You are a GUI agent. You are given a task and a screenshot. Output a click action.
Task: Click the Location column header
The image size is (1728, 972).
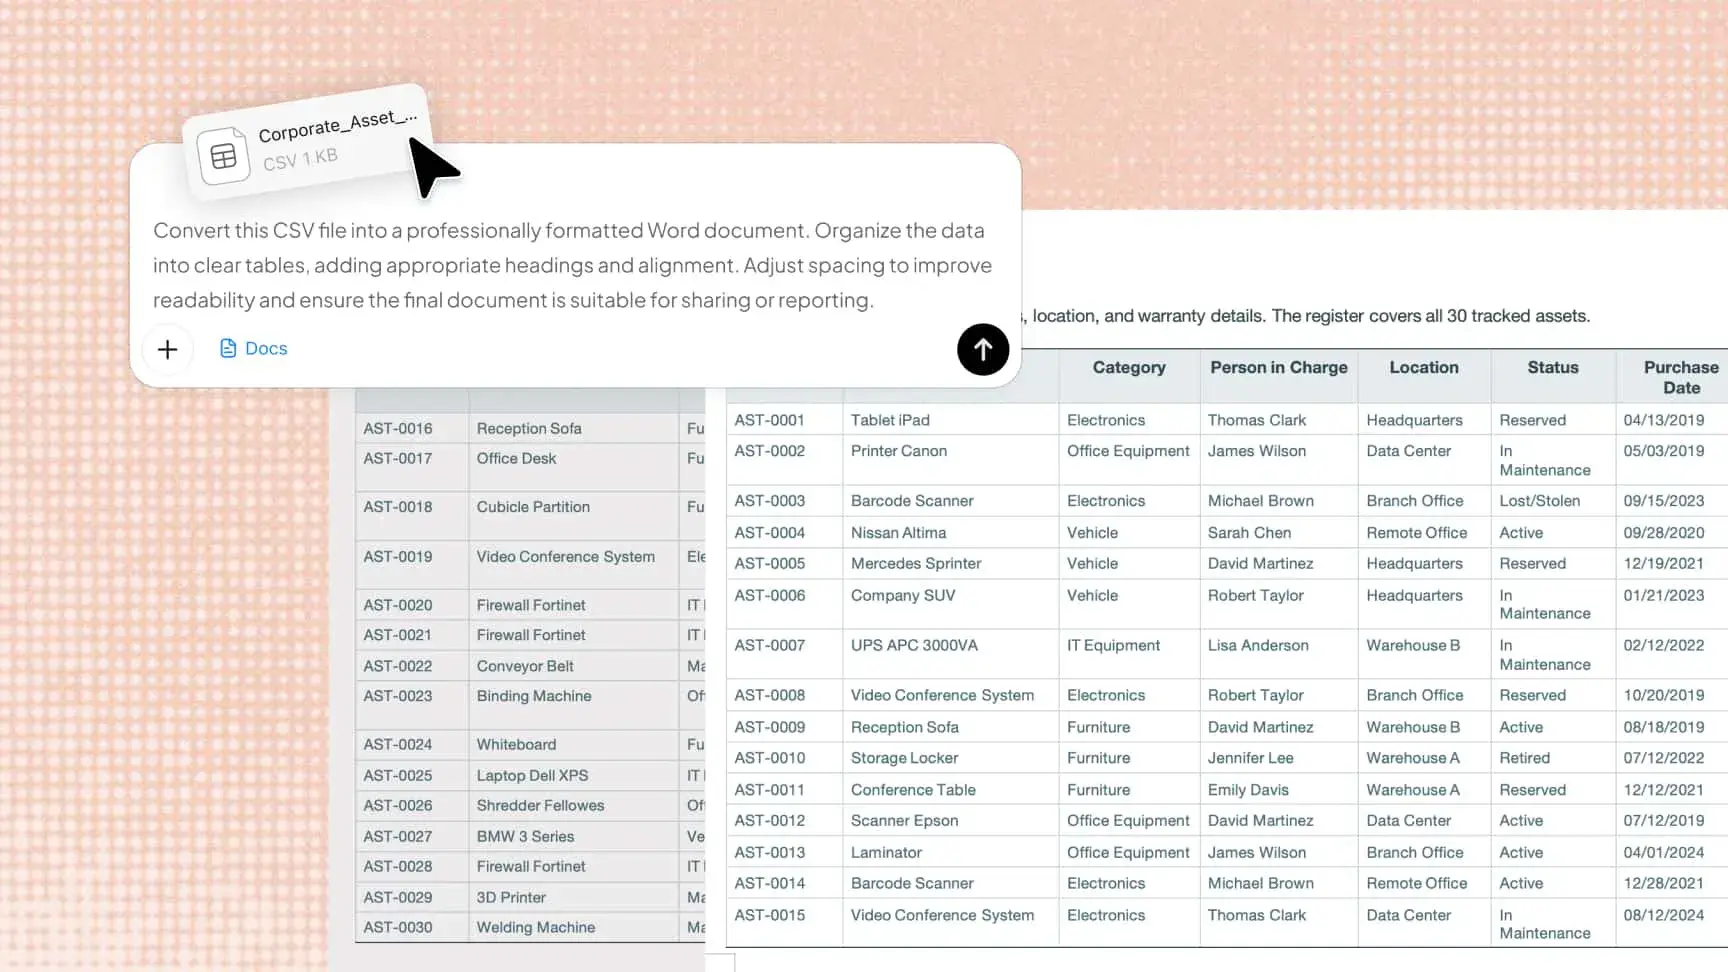(1424, 368)
